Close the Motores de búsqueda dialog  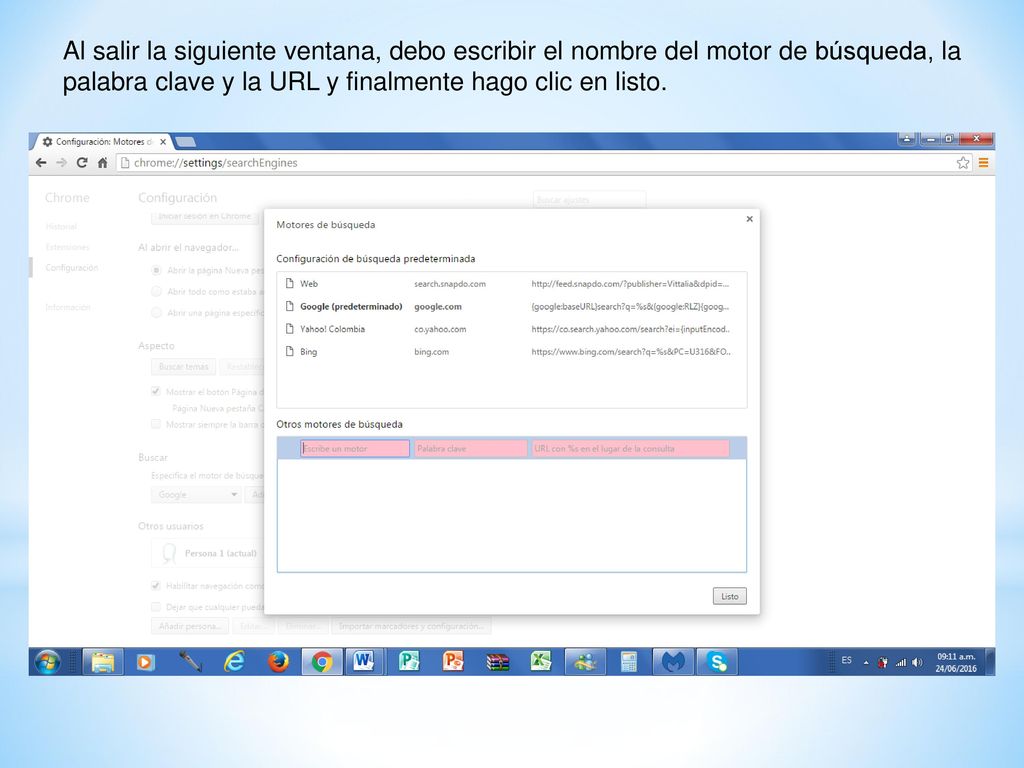tap(750, 219)
